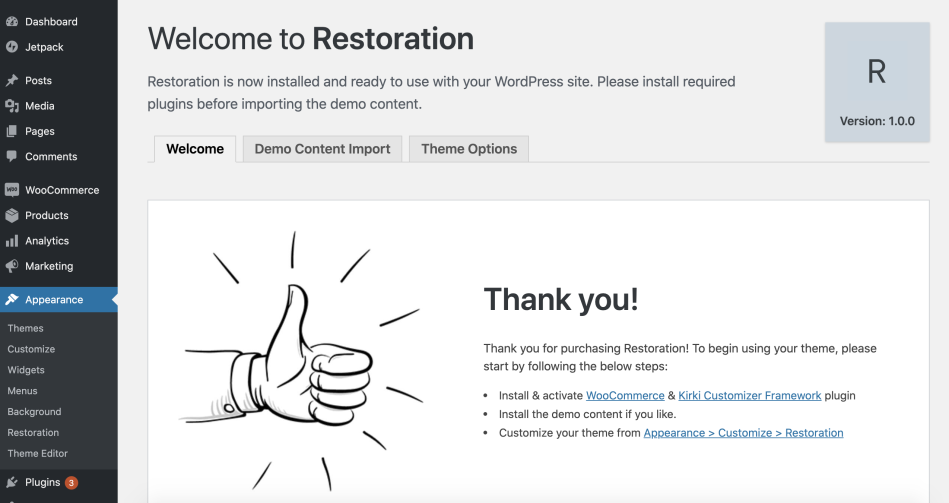The image size is (949, 503).
Task: Click the Jetpack lightning icon
Action: (x=12, y=46)
